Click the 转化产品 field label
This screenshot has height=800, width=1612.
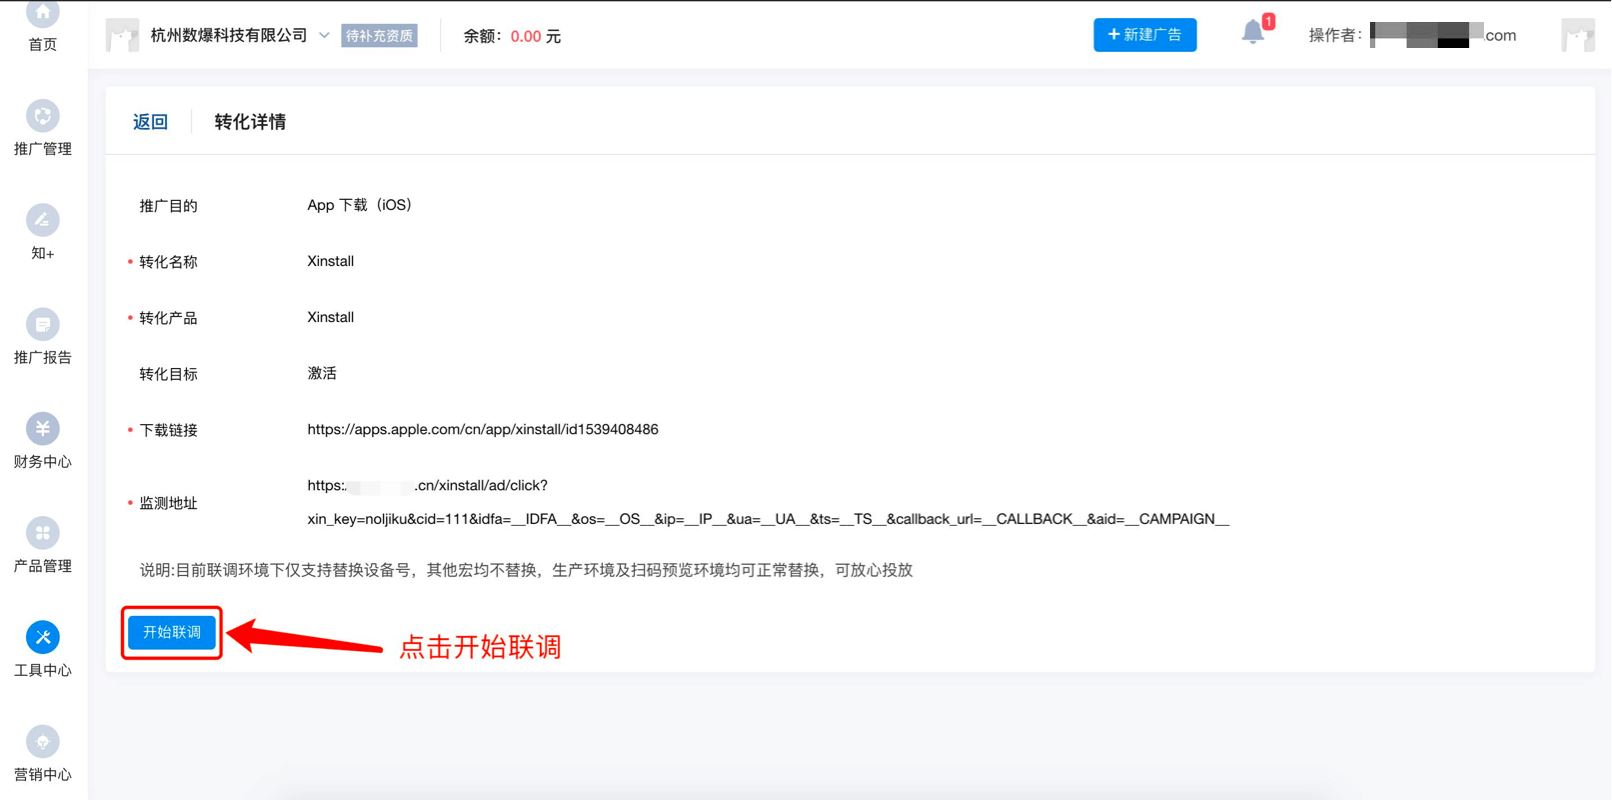tap(168, 318)
